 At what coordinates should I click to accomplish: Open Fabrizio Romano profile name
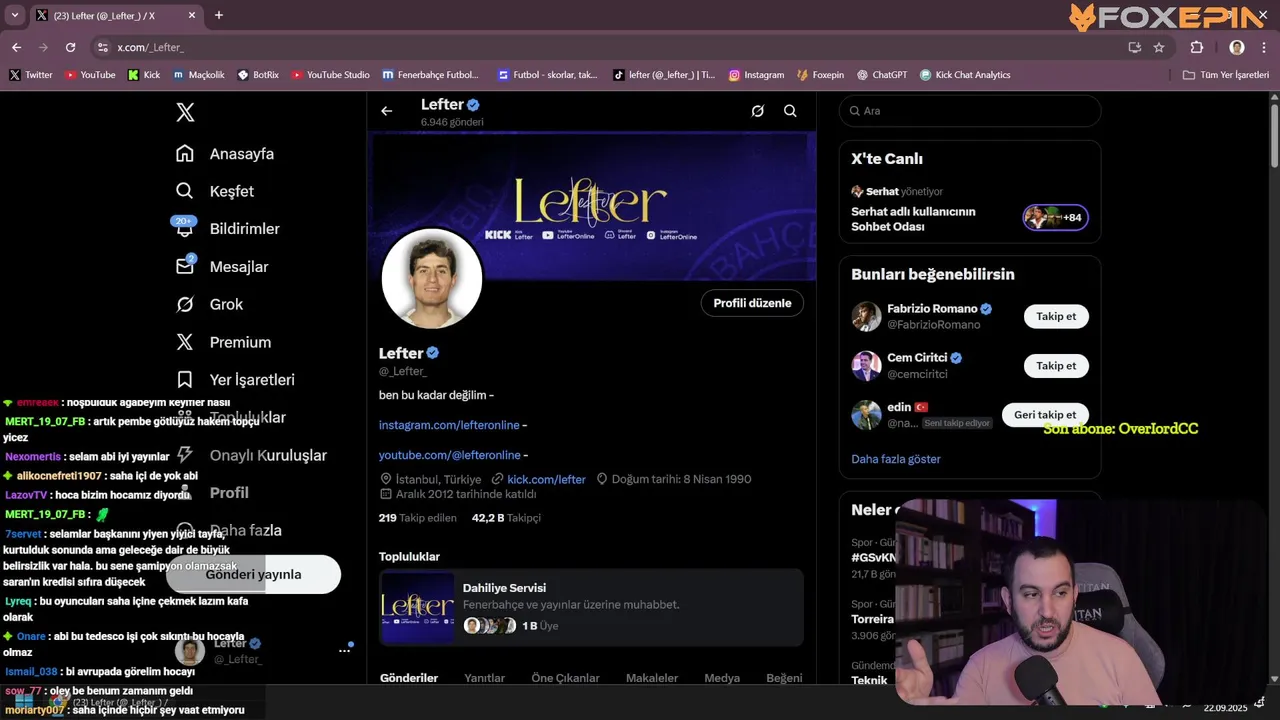click(932, 309)
